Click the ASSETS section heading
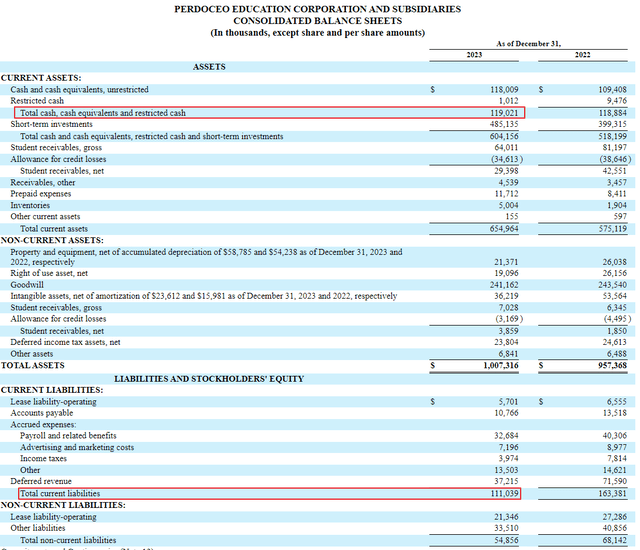This screenshot has width=640, height=550. coord(209,67)
